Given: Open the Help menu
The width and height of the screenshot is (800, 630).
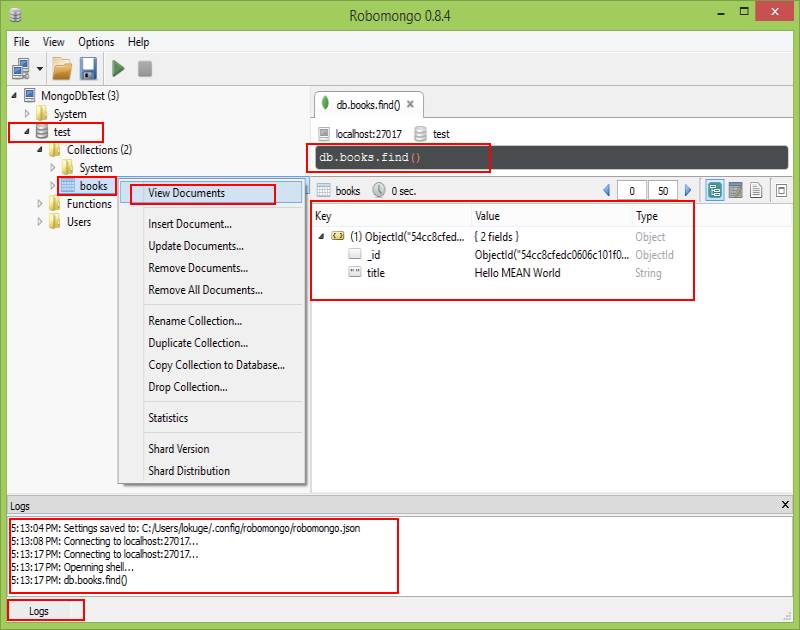Looking at the screenshot, I should (138, 42).
